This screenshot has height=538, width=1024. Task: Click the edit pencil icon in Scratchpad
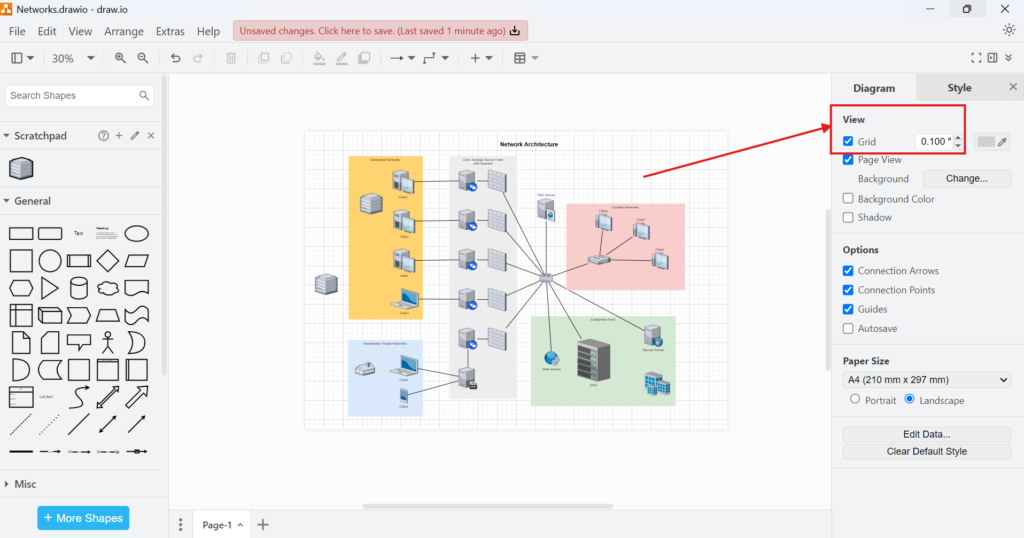[135, 136]
